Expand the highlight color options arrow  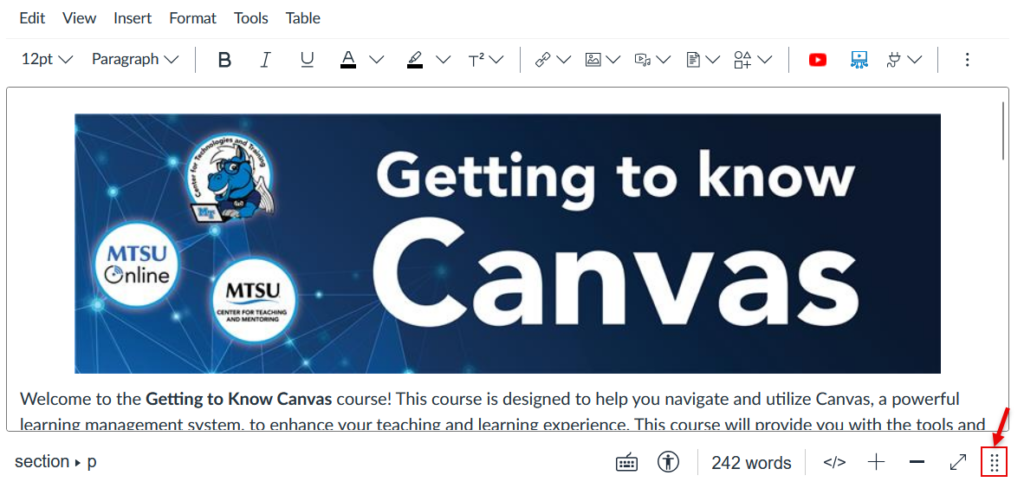pos(443,60)
